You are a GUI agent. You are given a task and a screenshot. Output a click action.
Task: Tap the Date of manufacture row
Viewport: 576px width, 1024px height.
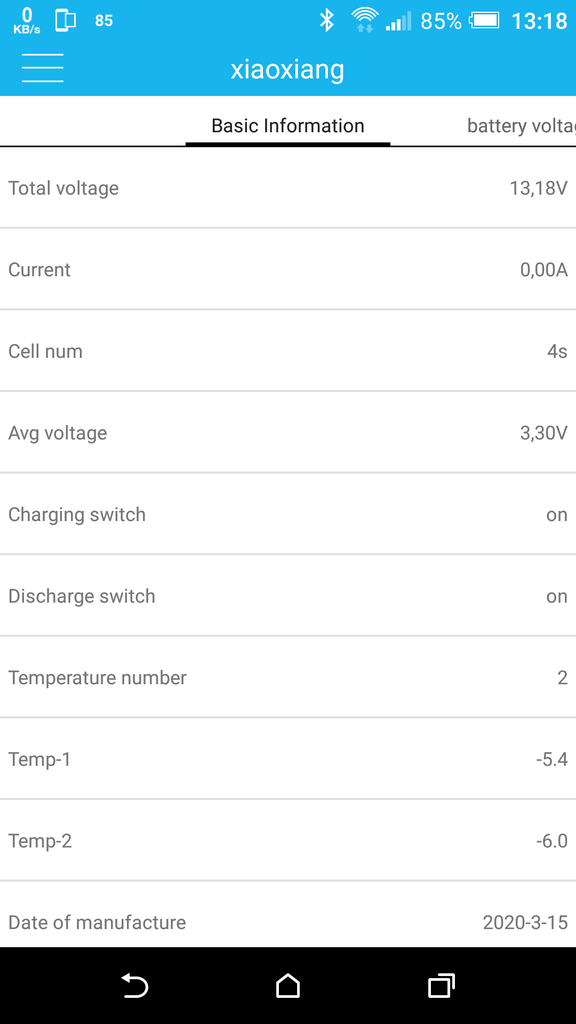coord(288,922)
